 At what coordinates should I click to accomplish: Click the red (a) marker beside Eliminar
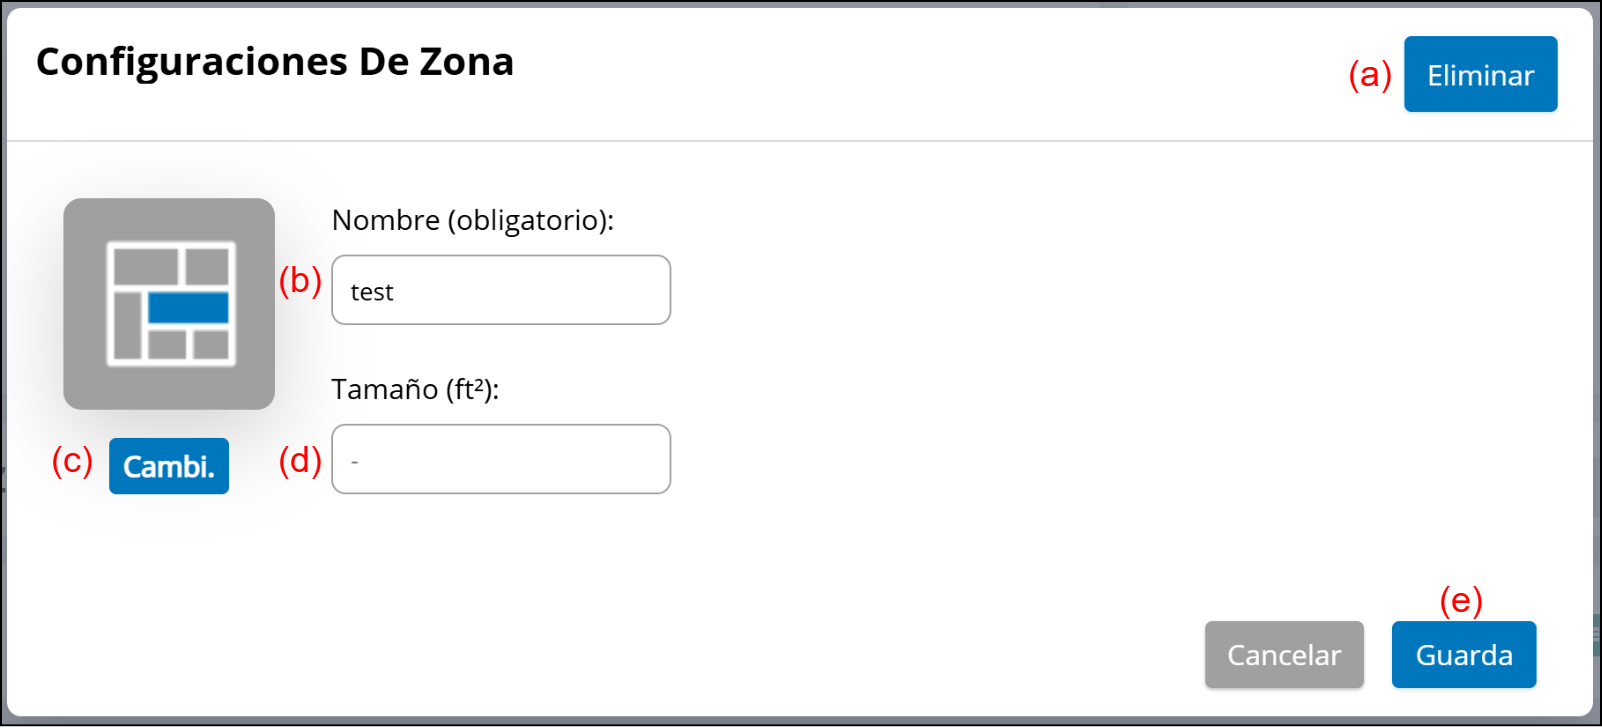click(1369, 75)
